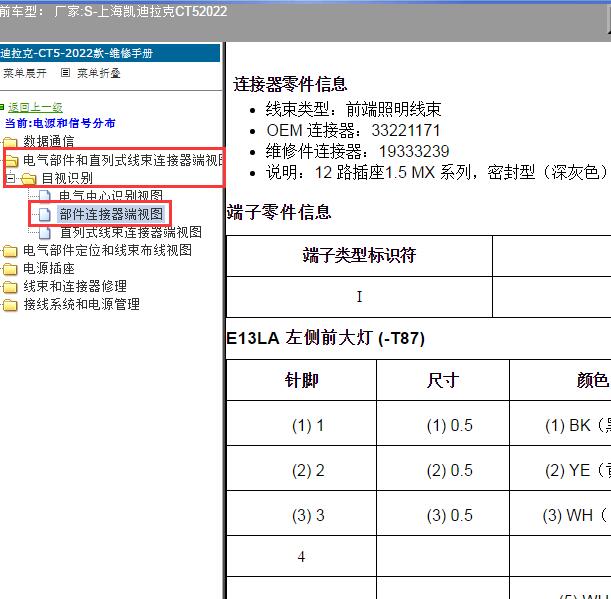This screenshot has width=611, height=599.
Task: Click folder icon of 电气部件定位和线束布线视图
Action: click(11, 251)
